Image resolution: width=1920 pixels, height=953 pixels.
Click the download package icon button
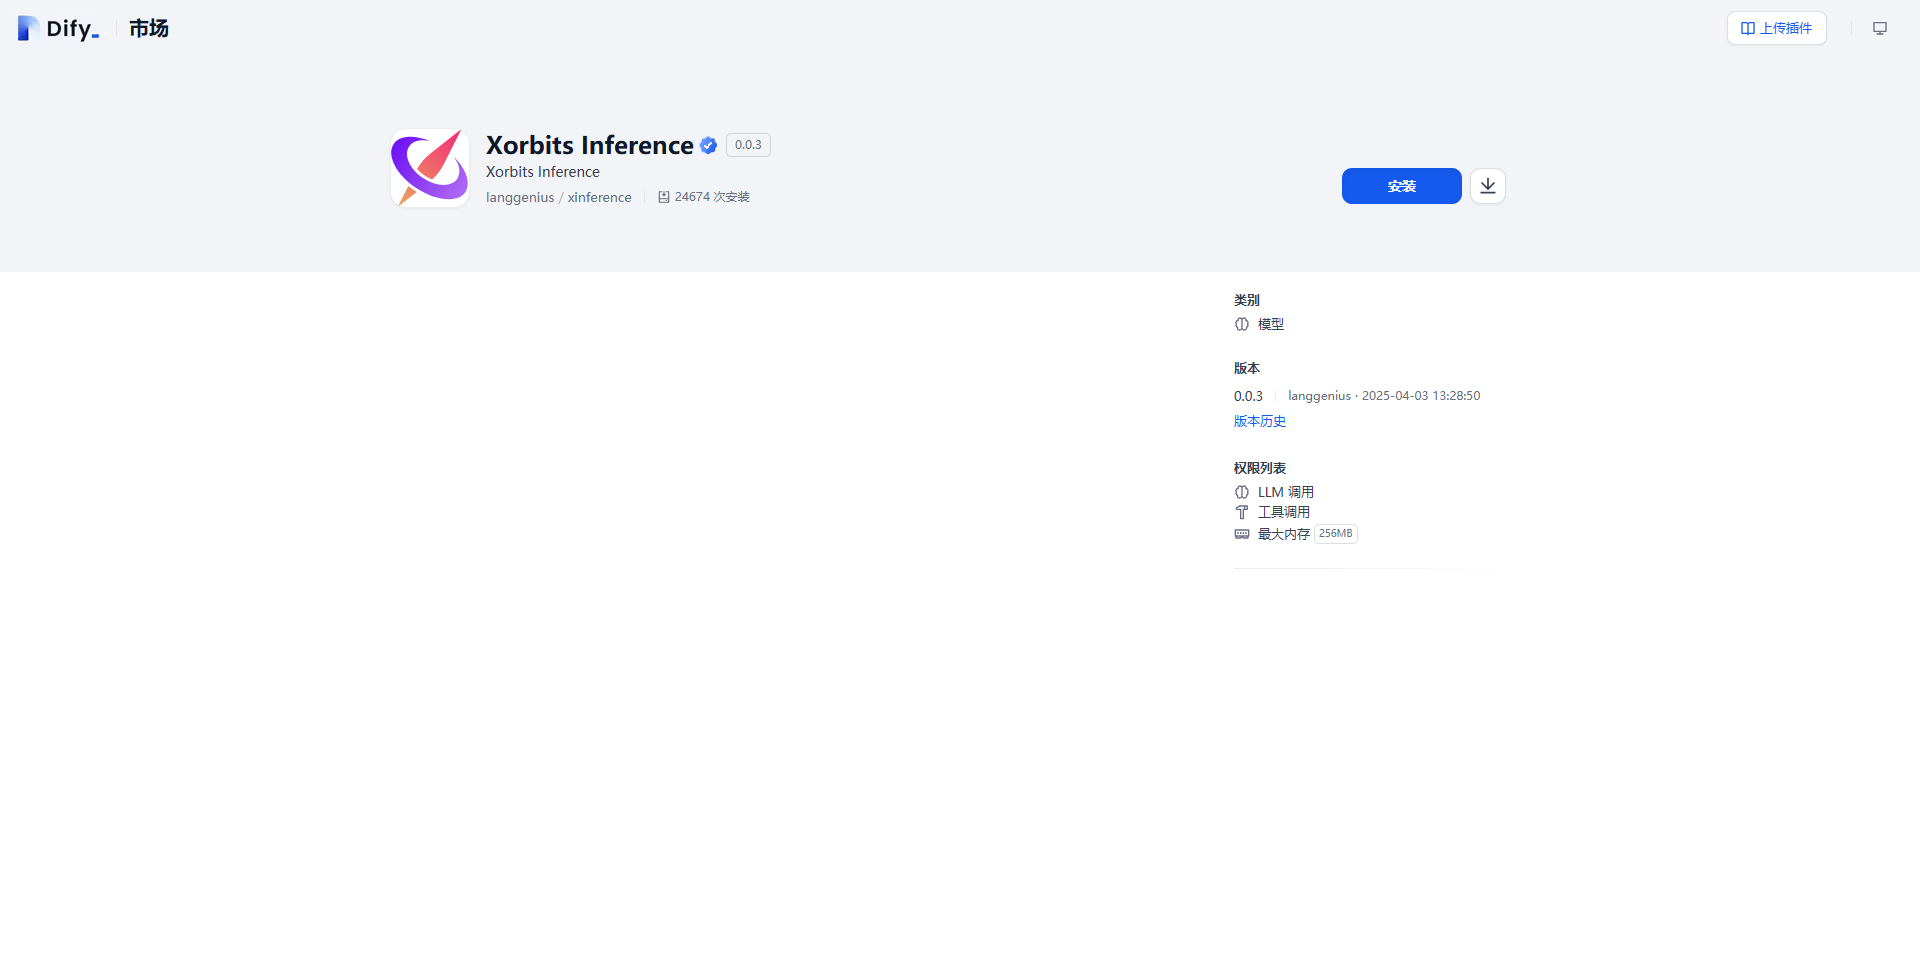tap(1487, 186)
